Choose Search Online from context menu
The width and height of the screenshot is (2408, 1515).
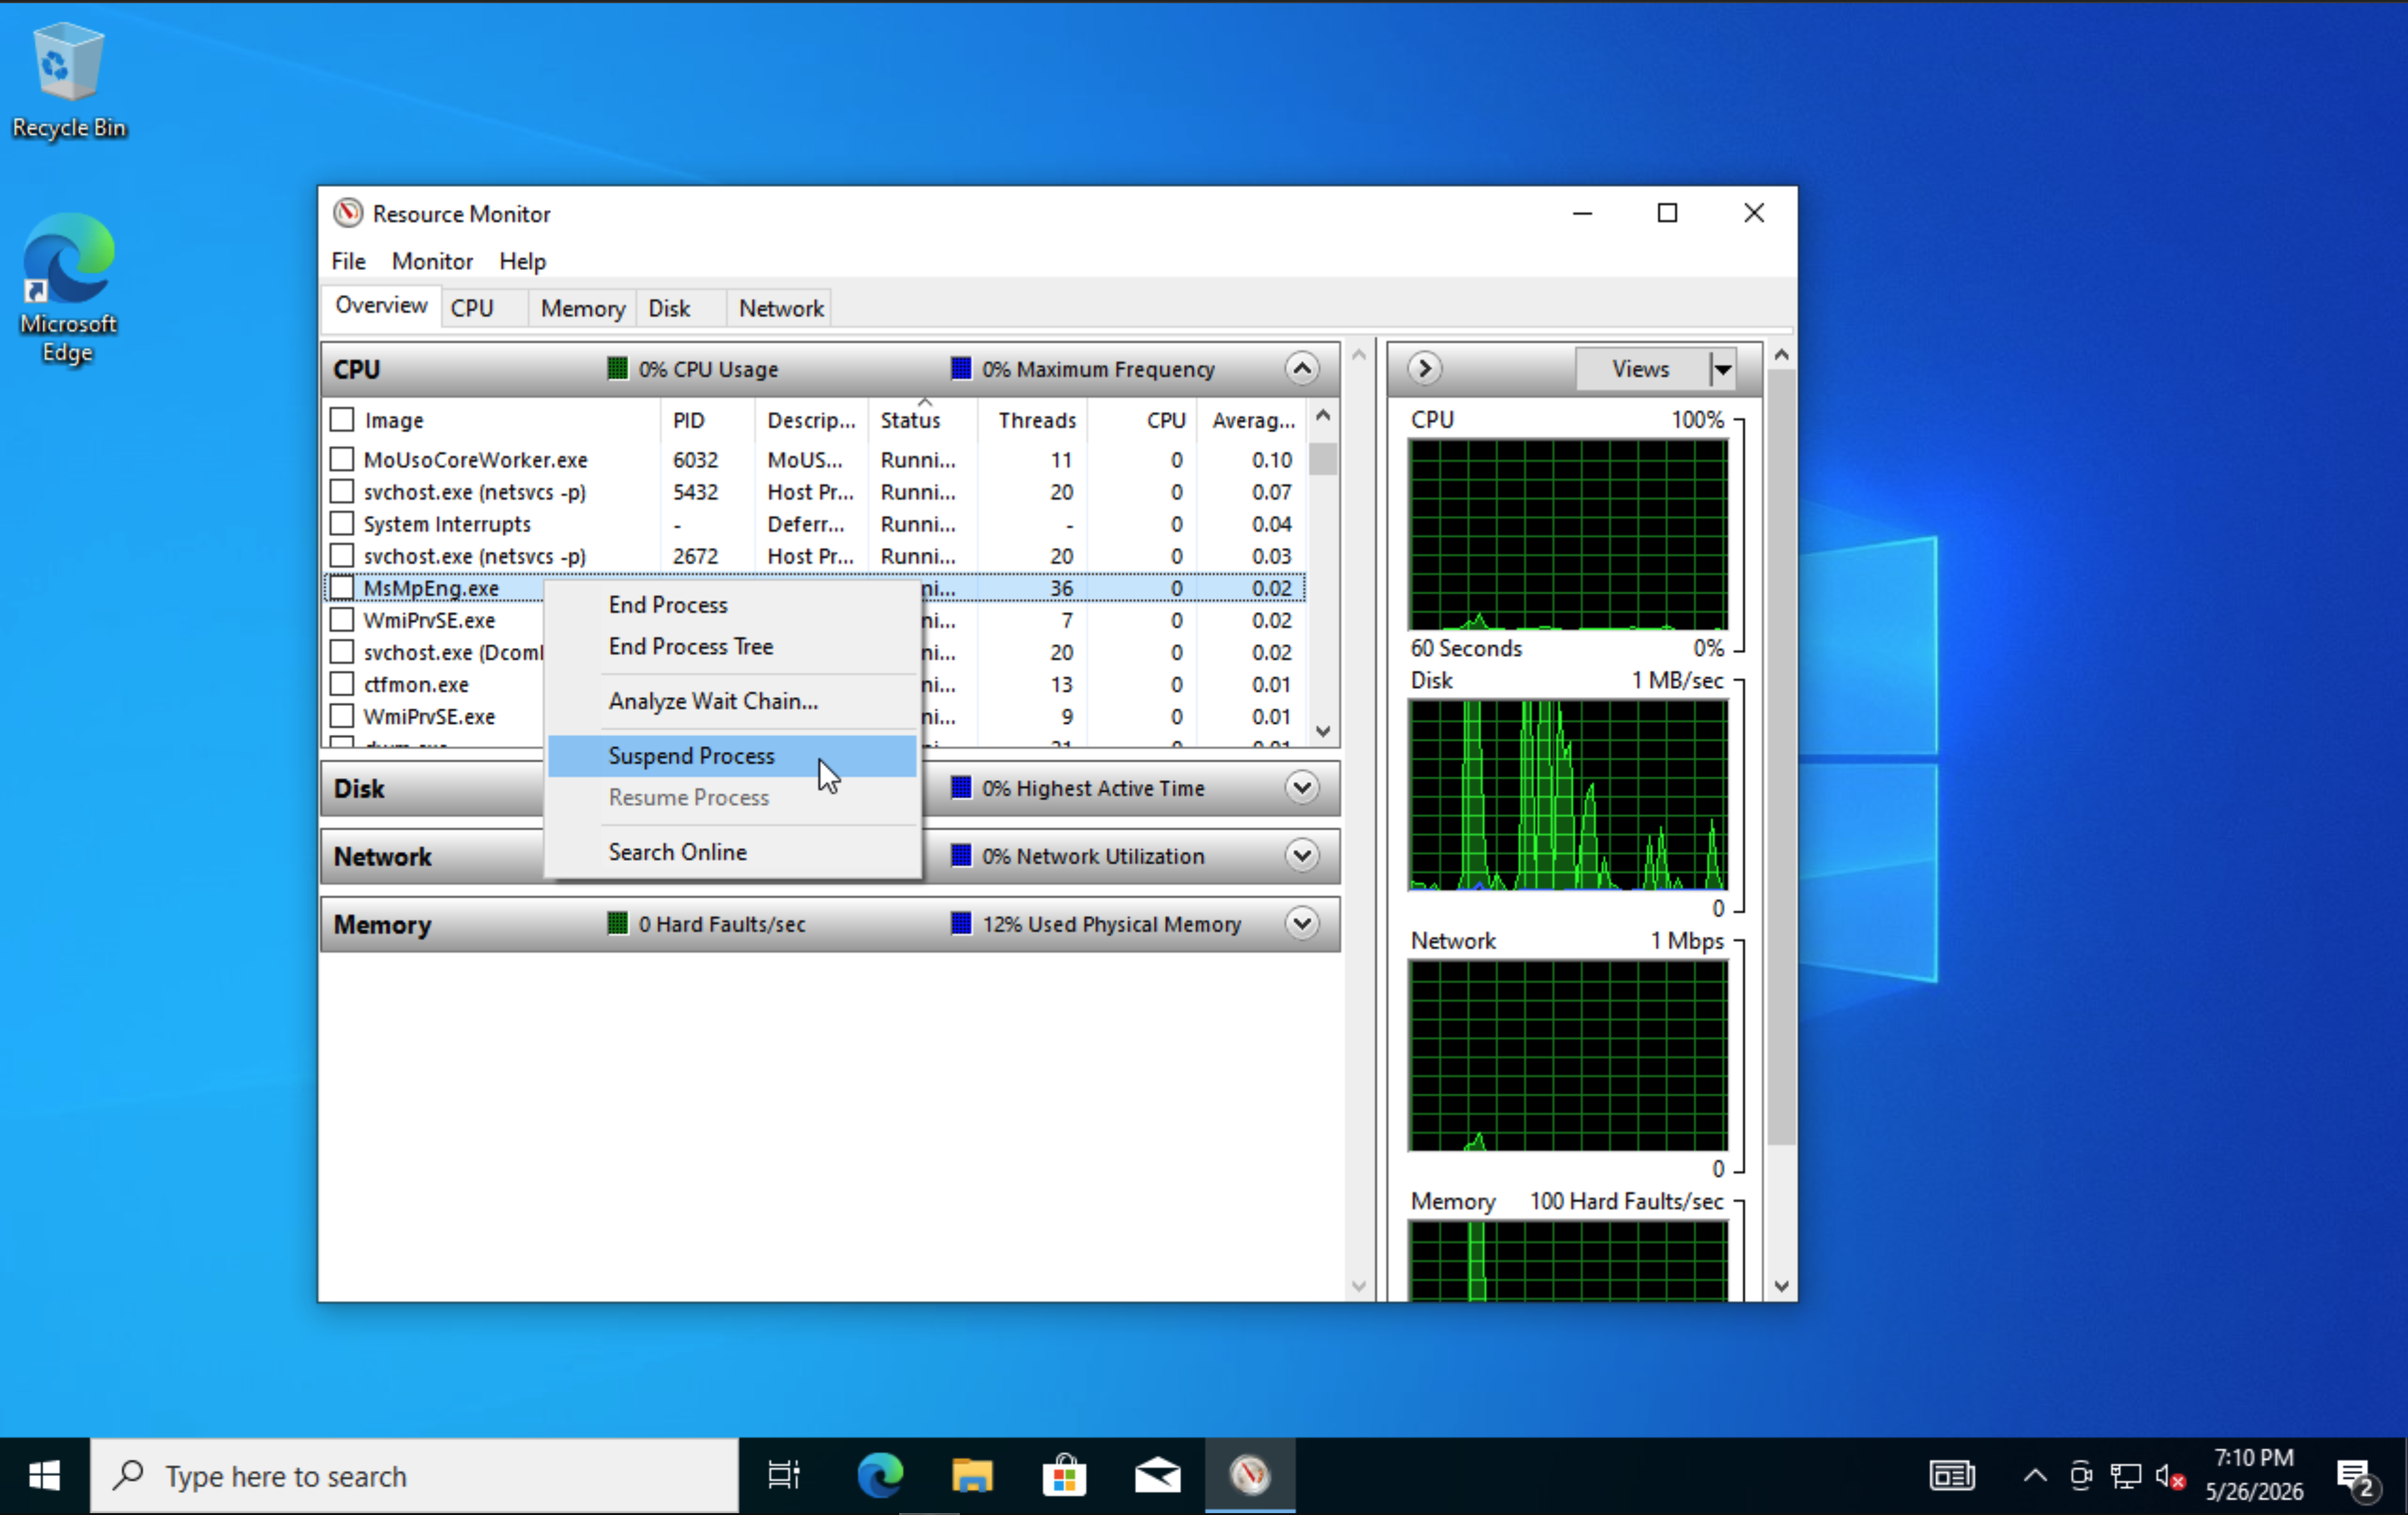tap(731, 852)
